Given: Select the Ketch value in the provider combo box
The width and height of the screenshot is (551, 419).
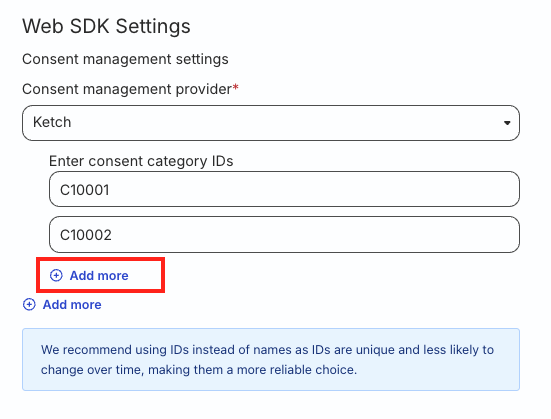Looking at the screenshot, I should pos(52,122).
